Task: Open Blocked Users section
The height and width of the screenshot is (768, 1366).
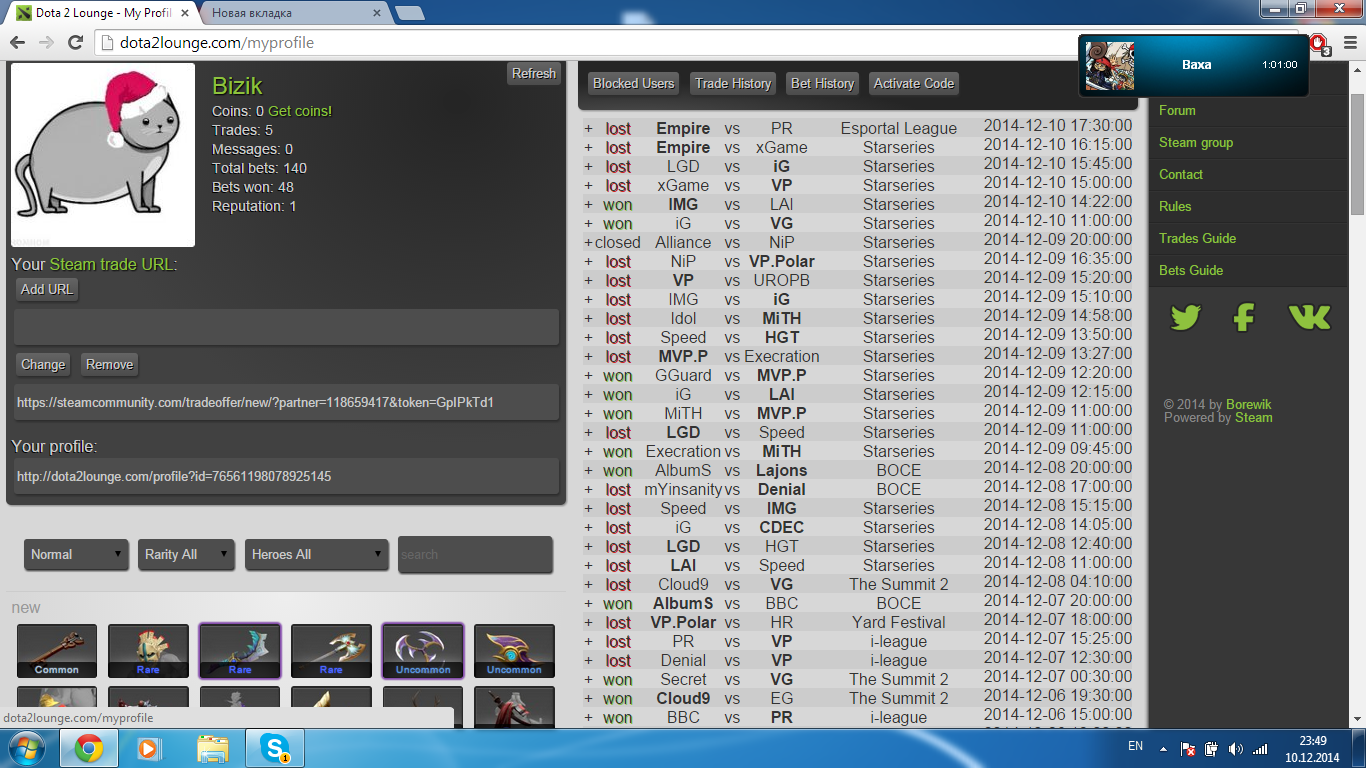Action: click(633, 84)
